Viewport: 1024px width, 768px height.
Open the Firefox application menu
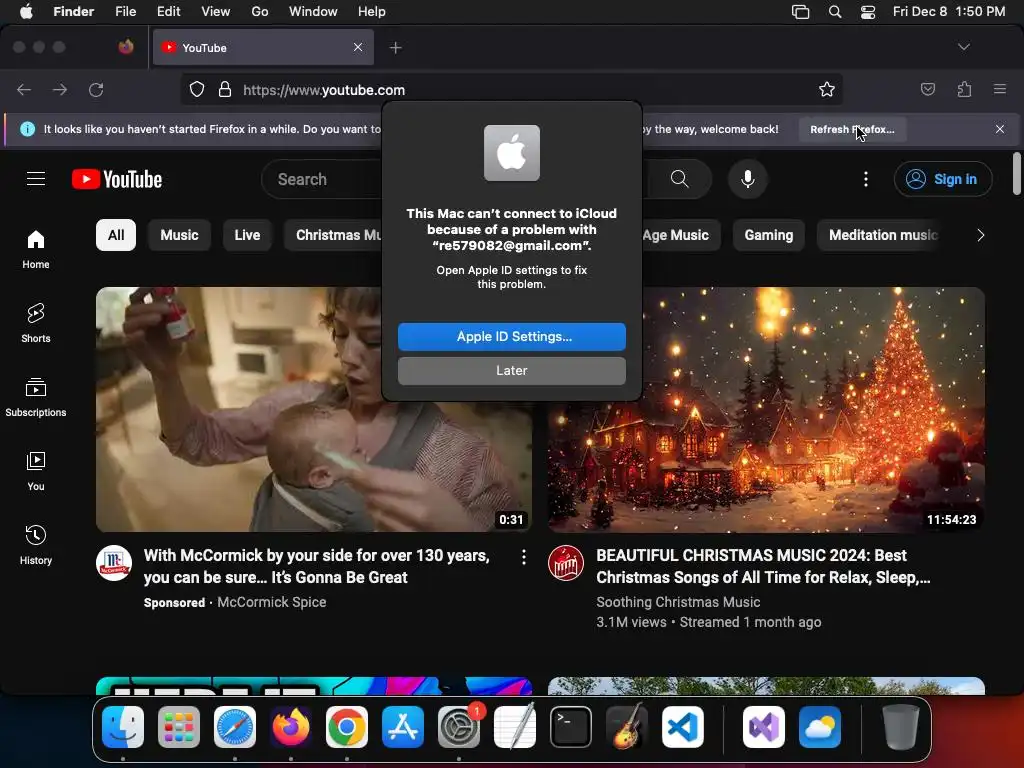pyautogui.click(x=1000, y=89)
